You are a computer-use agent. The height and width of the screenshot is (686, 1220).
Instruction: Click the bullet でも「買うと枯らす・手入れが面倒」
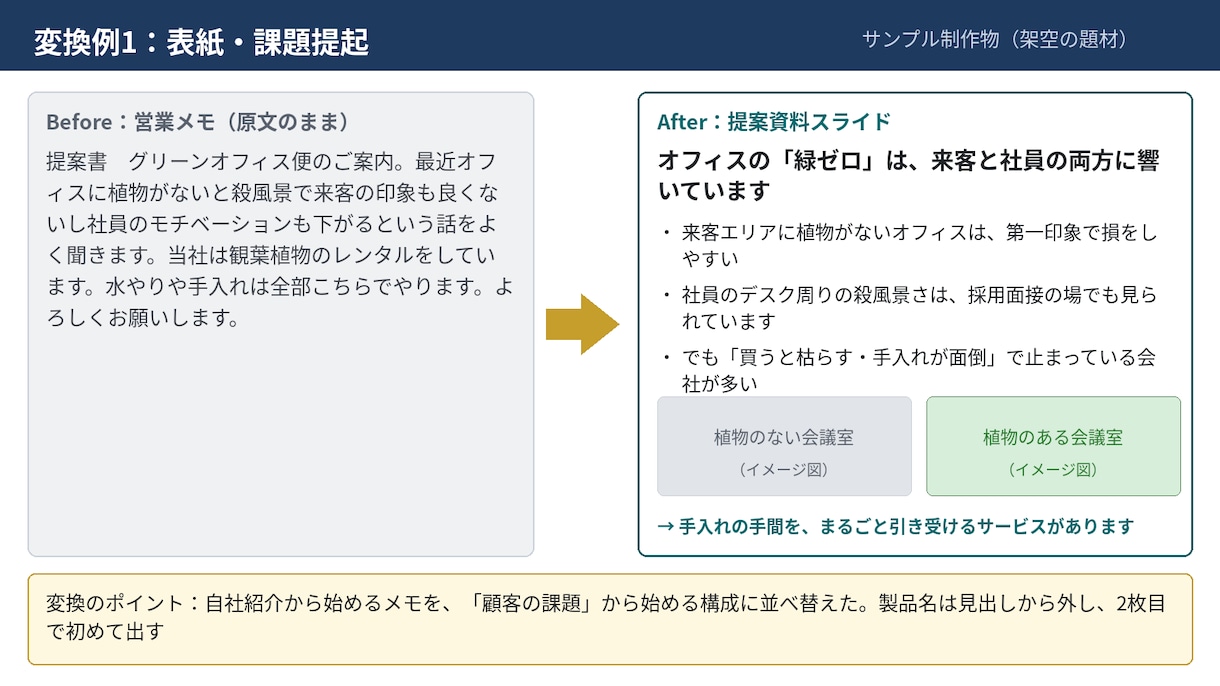click(x=908, y=370)
